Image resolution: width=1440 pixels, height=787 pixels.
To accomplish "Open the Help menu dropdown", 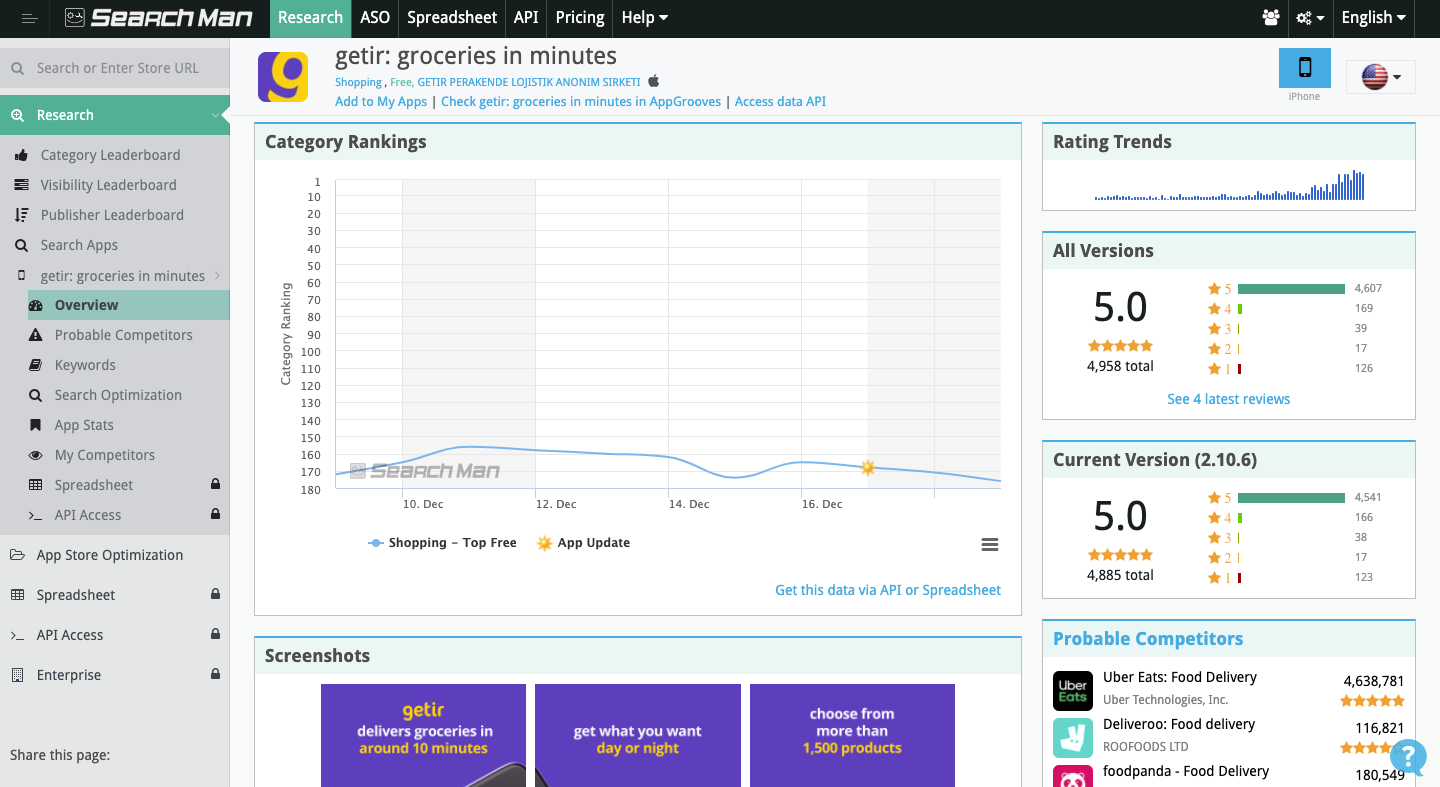I will [x=645, y=18].
